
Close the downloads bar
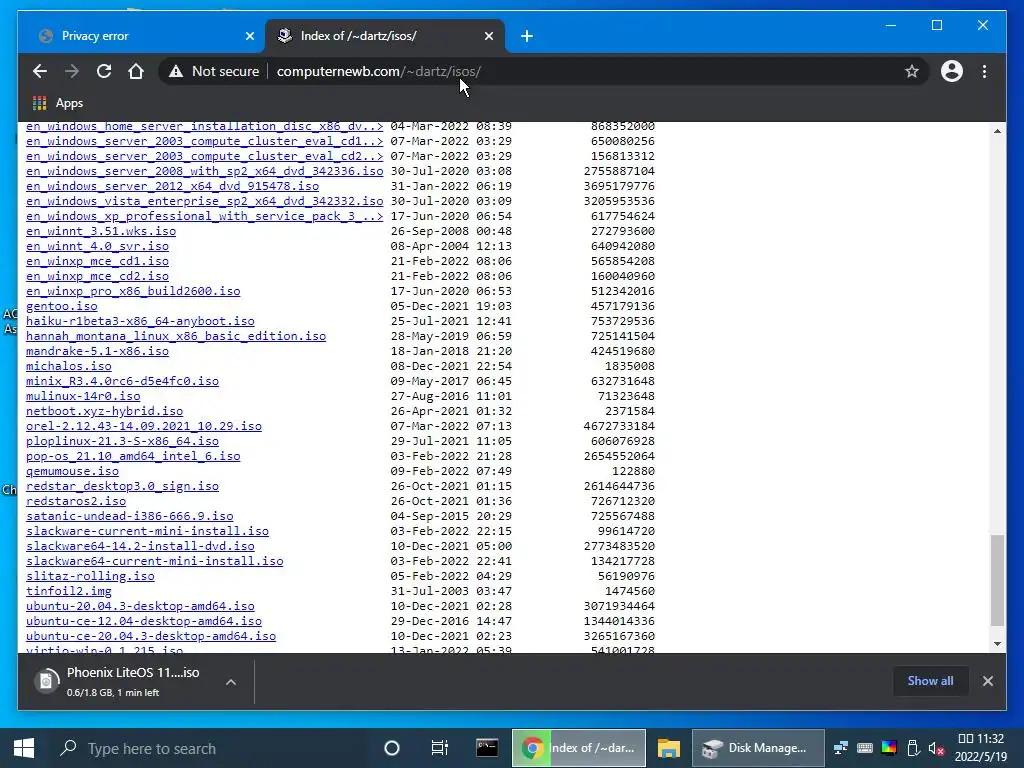pos(987,681)
